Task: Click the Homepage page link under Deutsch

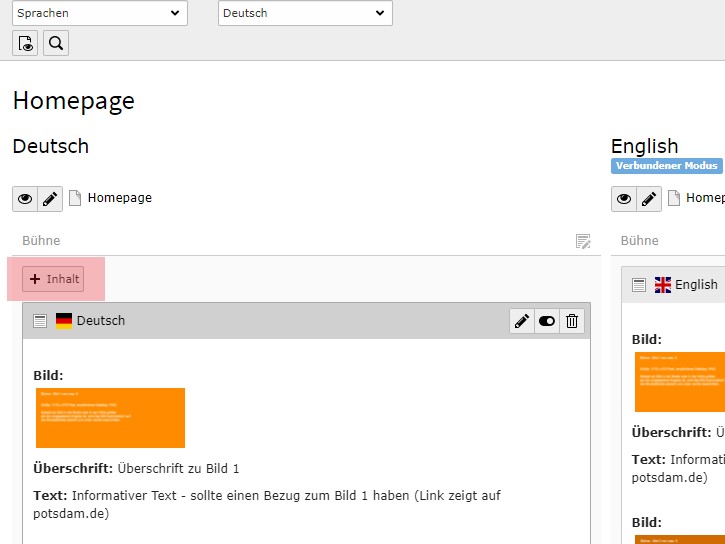Action: pos(119,198)
